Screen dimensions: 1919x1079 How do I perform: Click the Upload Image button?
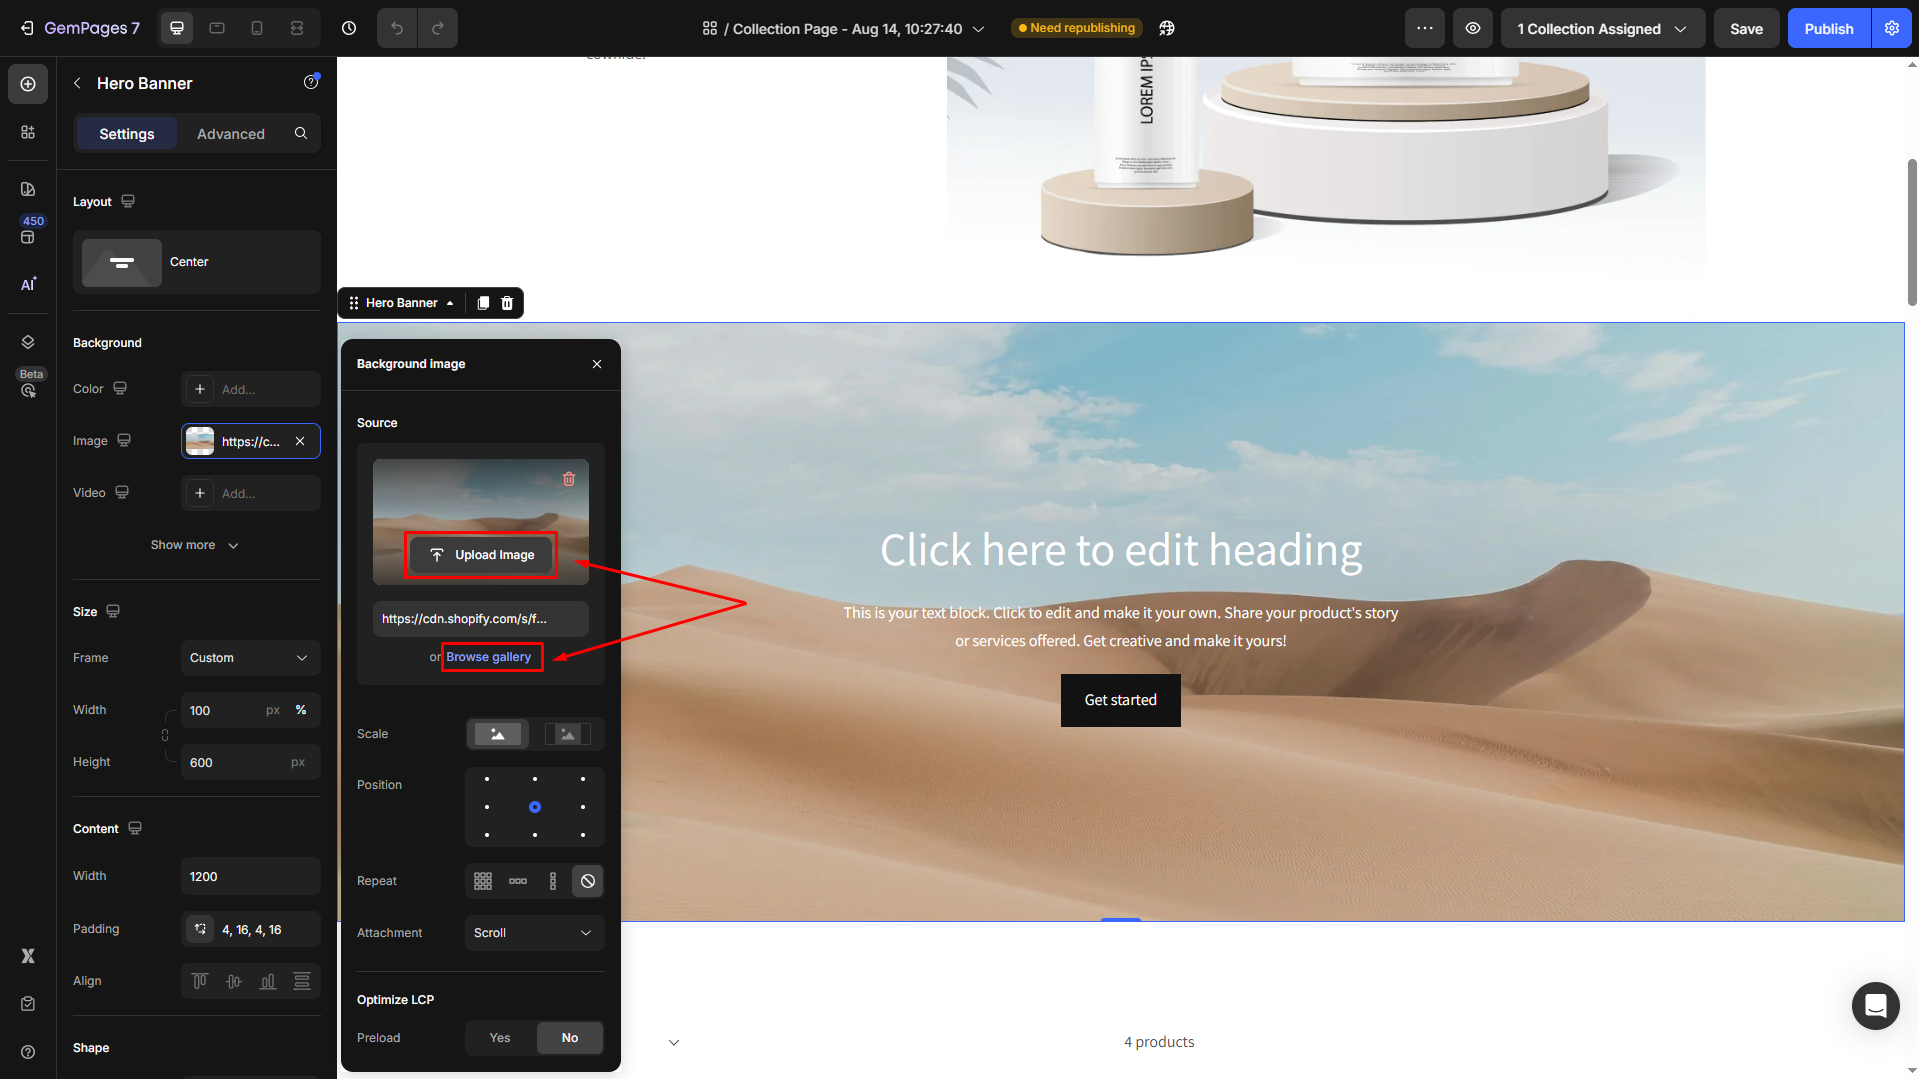[482, 555]
